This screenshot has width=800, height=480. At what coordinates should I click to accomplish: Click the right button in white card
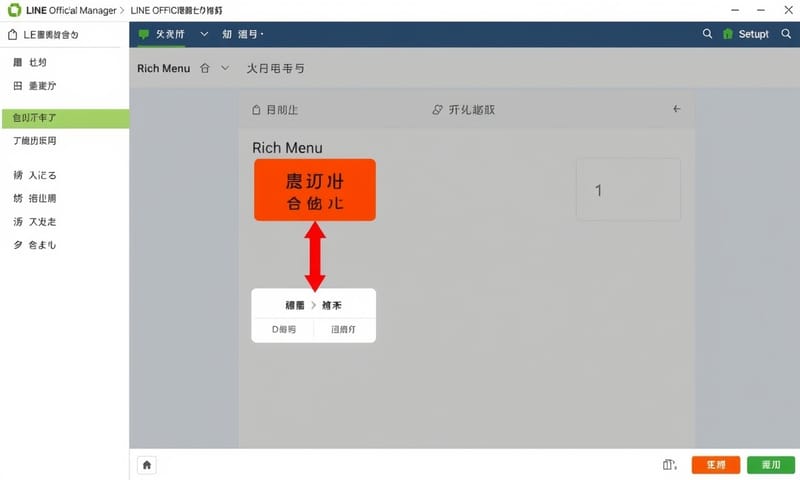[343, 330]
